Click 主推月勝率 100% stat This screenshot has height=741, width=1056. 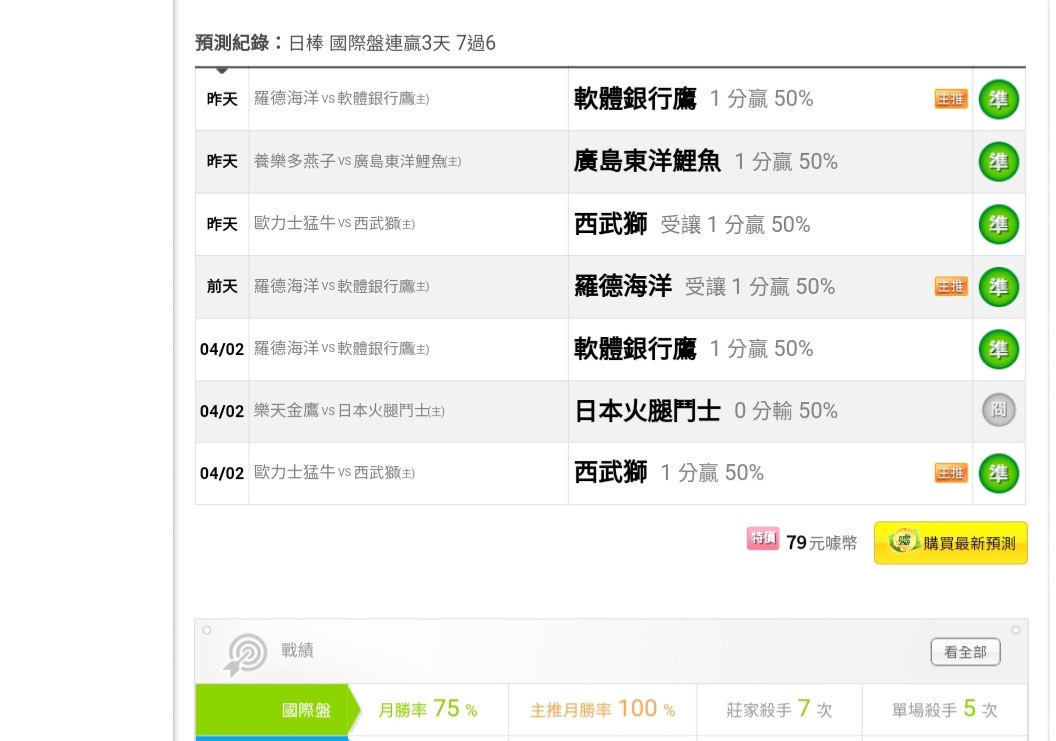coord(603,709)
